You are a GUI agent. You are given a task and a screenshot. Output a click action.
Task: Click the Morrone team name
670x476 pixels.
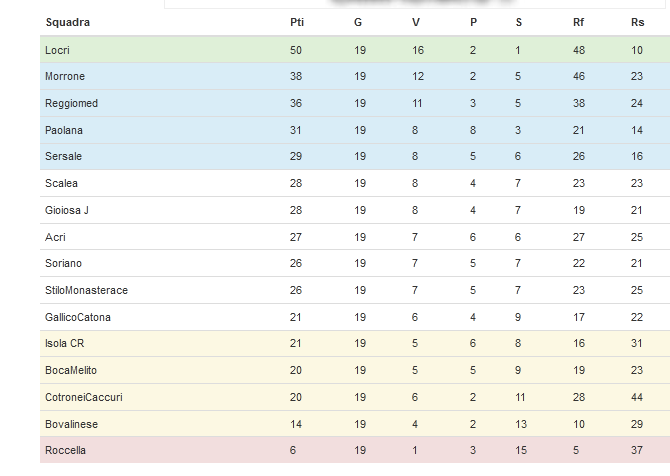[x=65, y=76]
